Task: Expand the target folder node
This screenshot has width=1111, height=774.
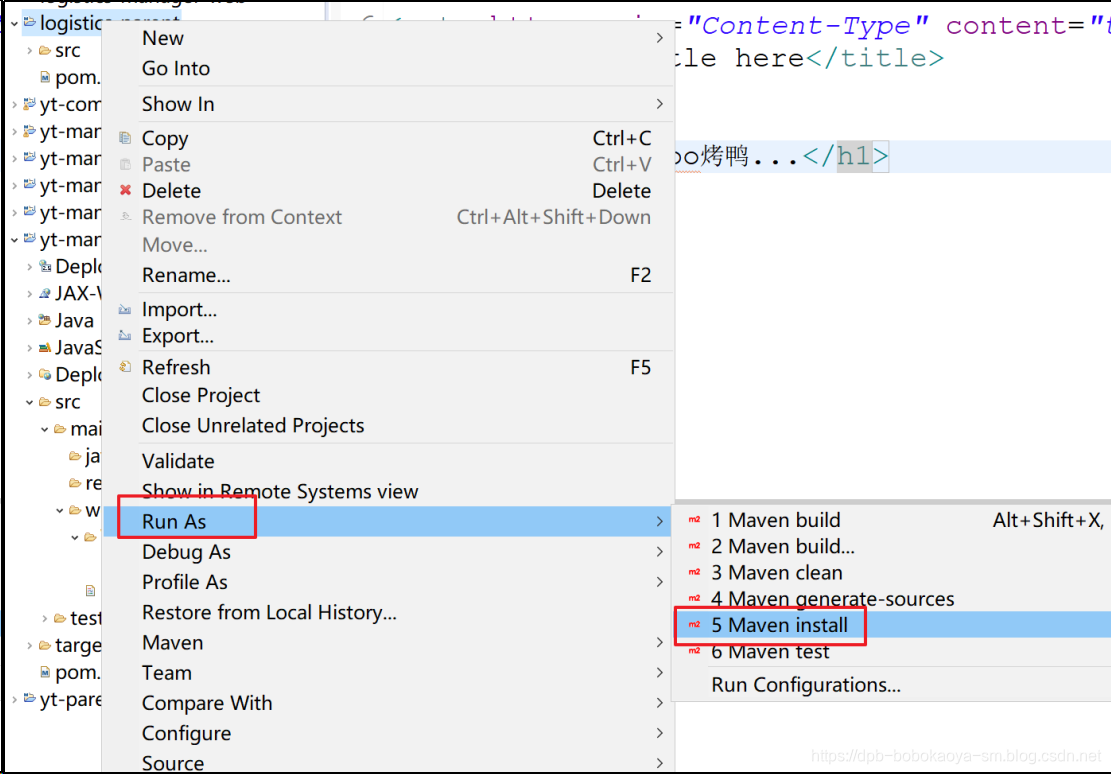Action: (29, 646)
